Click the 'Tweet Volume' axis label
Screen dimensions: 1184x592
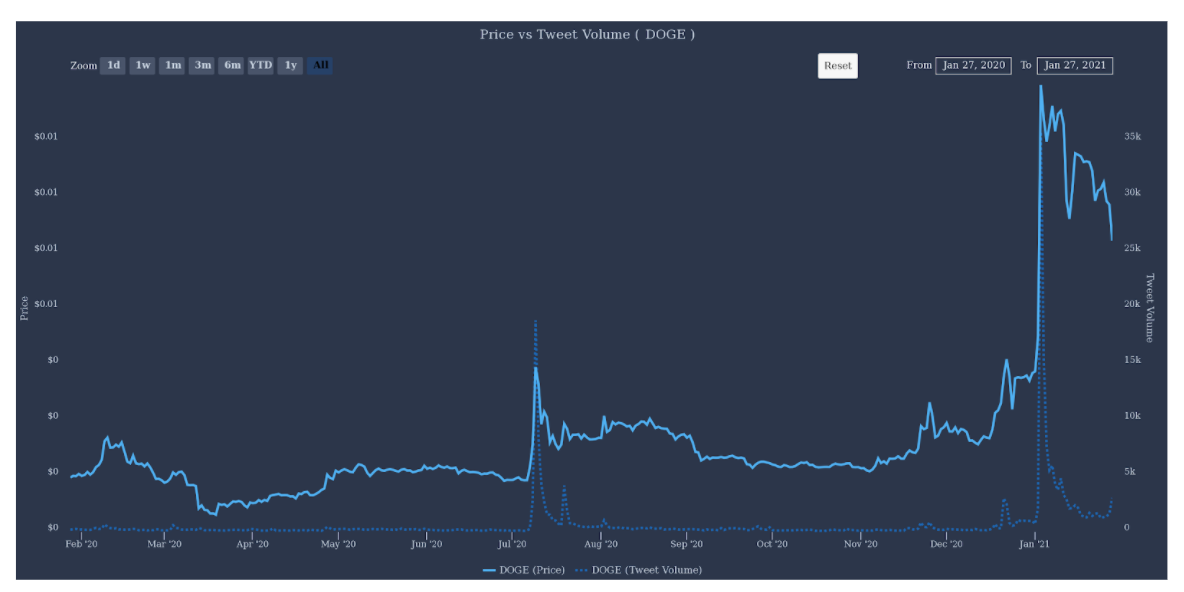click(1149, 308)
